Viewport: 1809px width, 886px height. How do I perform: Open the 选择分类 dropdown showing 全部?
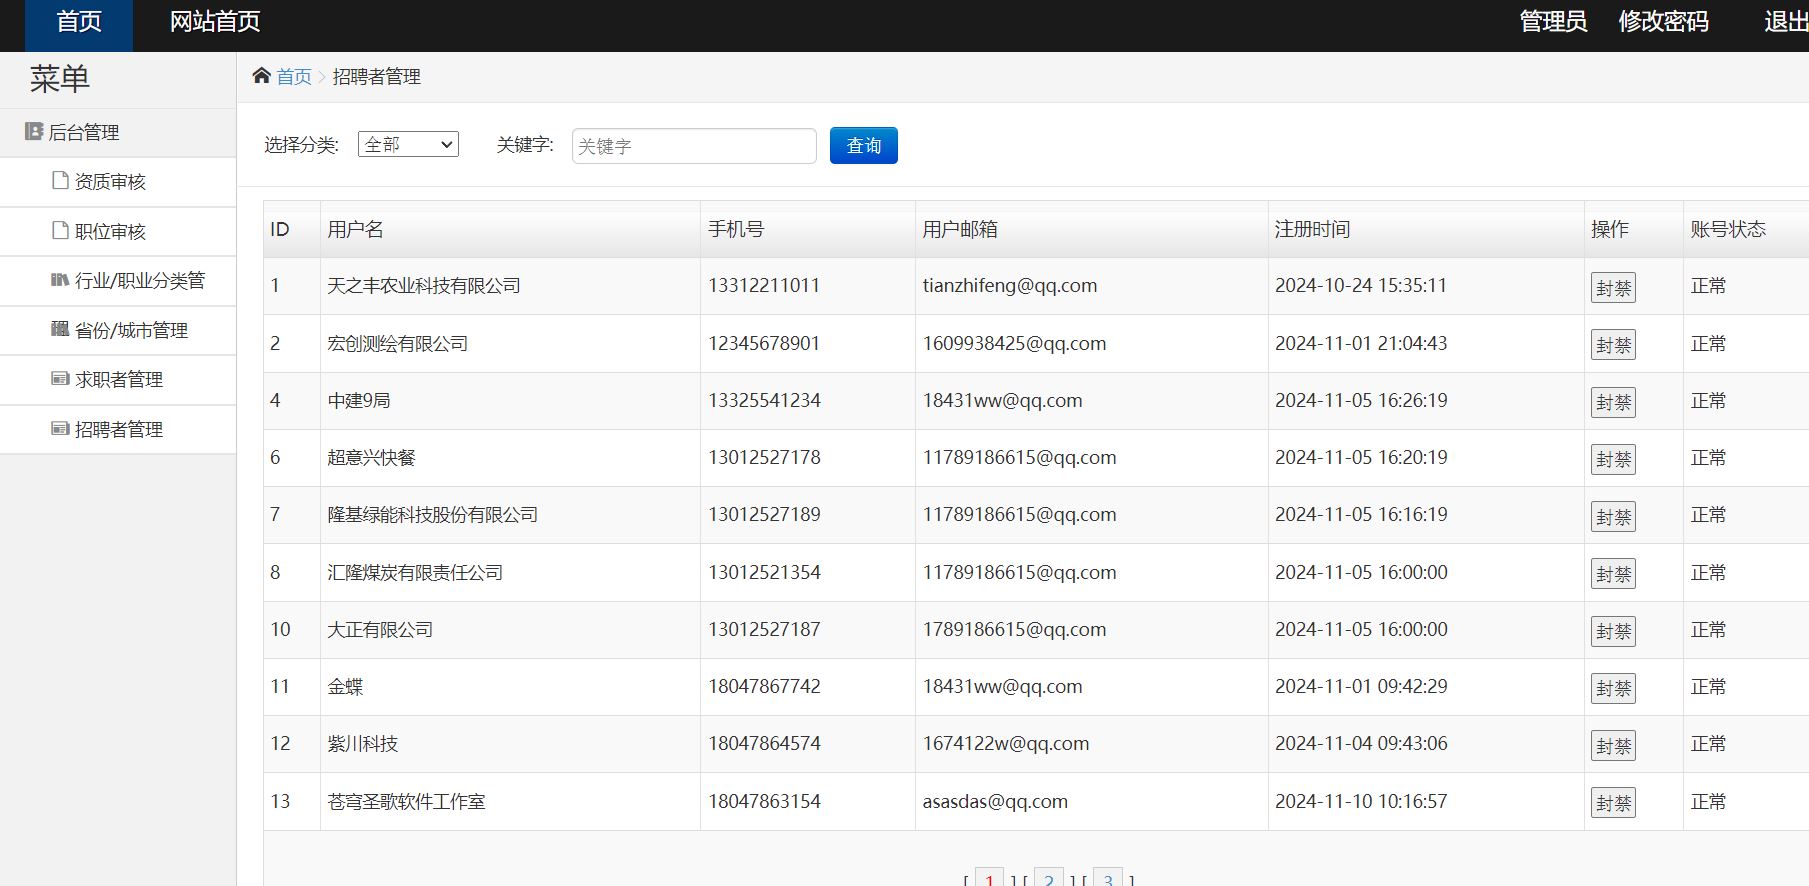click(408, 145)
